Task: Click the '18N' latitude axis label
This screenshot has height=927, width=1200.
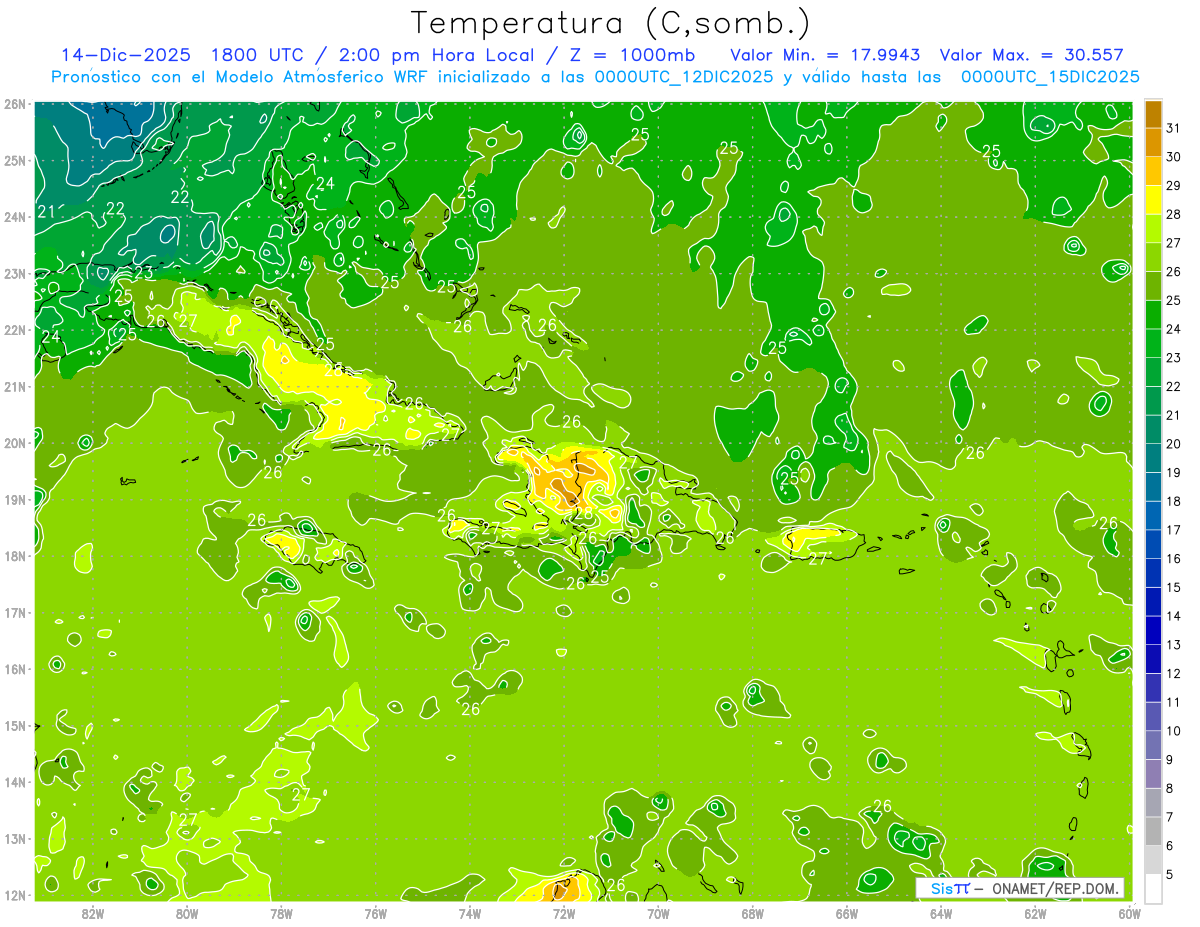Action: [x=15, y=556]
